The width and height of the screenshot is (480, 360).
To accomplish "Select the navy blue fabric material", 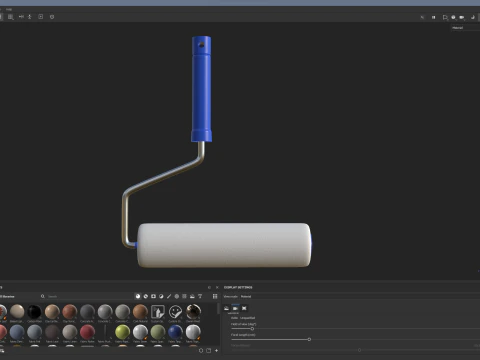I will pos(175,333).
